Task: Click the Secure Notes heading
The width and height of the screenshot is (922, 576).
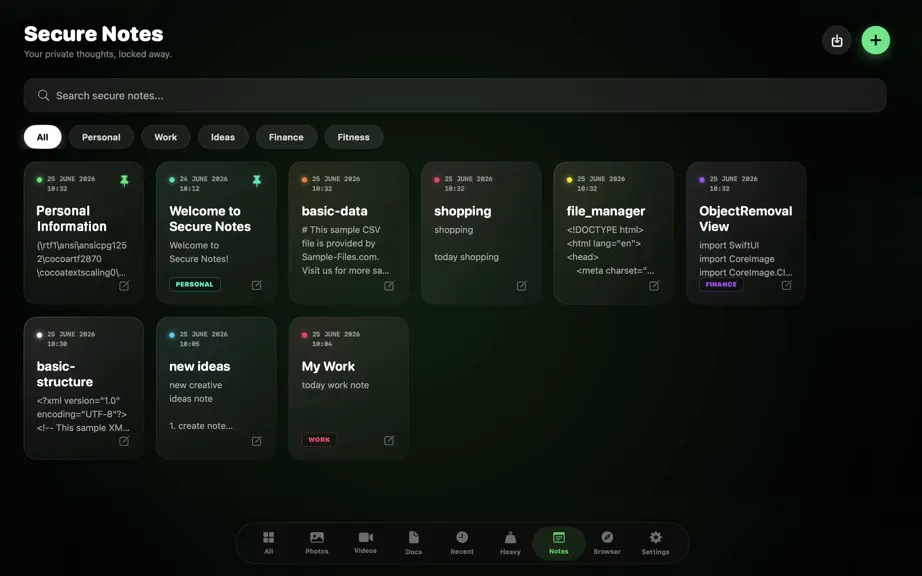Action: click(93, 34)
